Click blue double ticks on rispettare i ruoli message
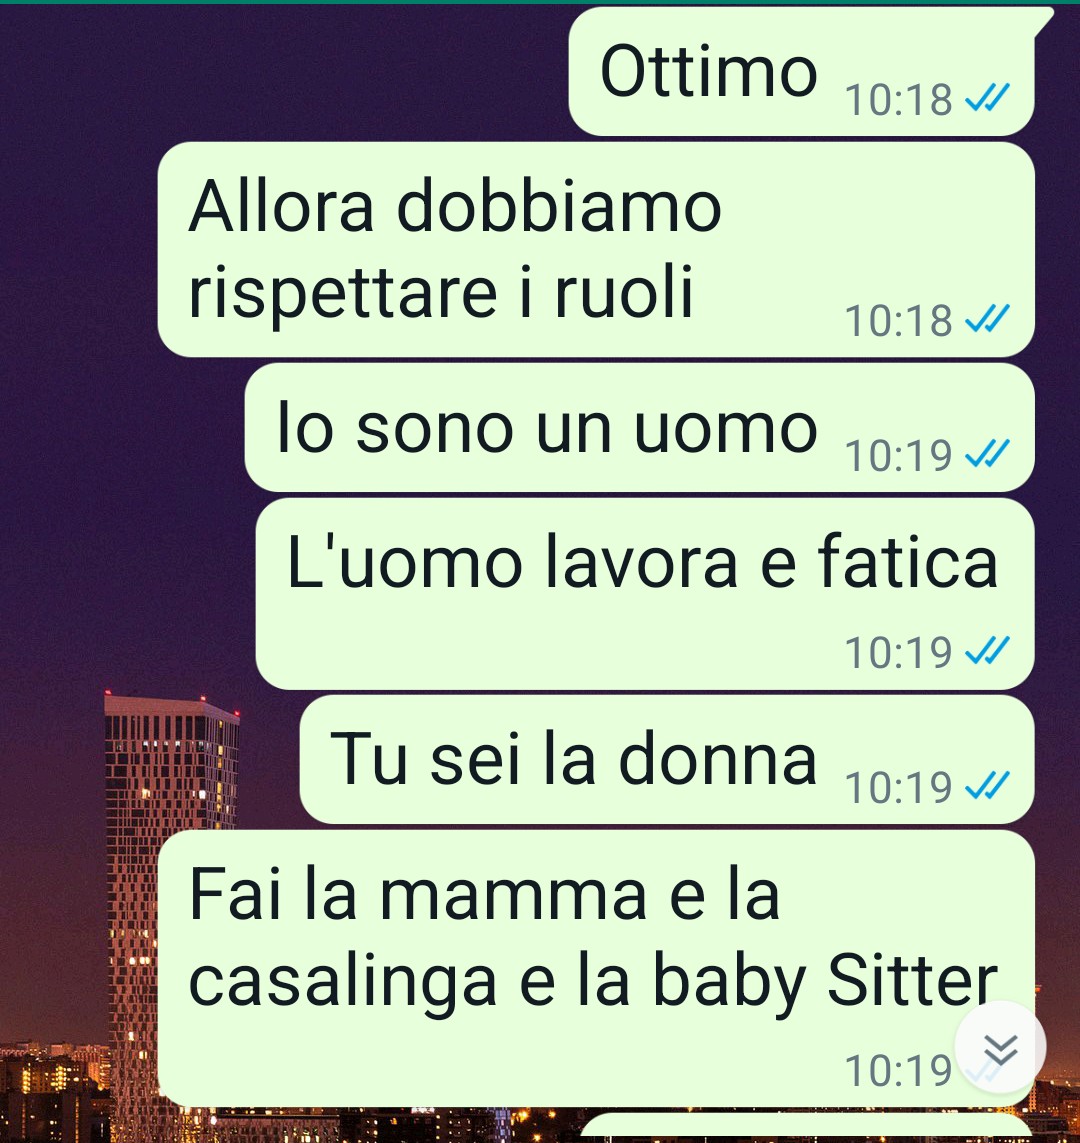 pos(987,319)
